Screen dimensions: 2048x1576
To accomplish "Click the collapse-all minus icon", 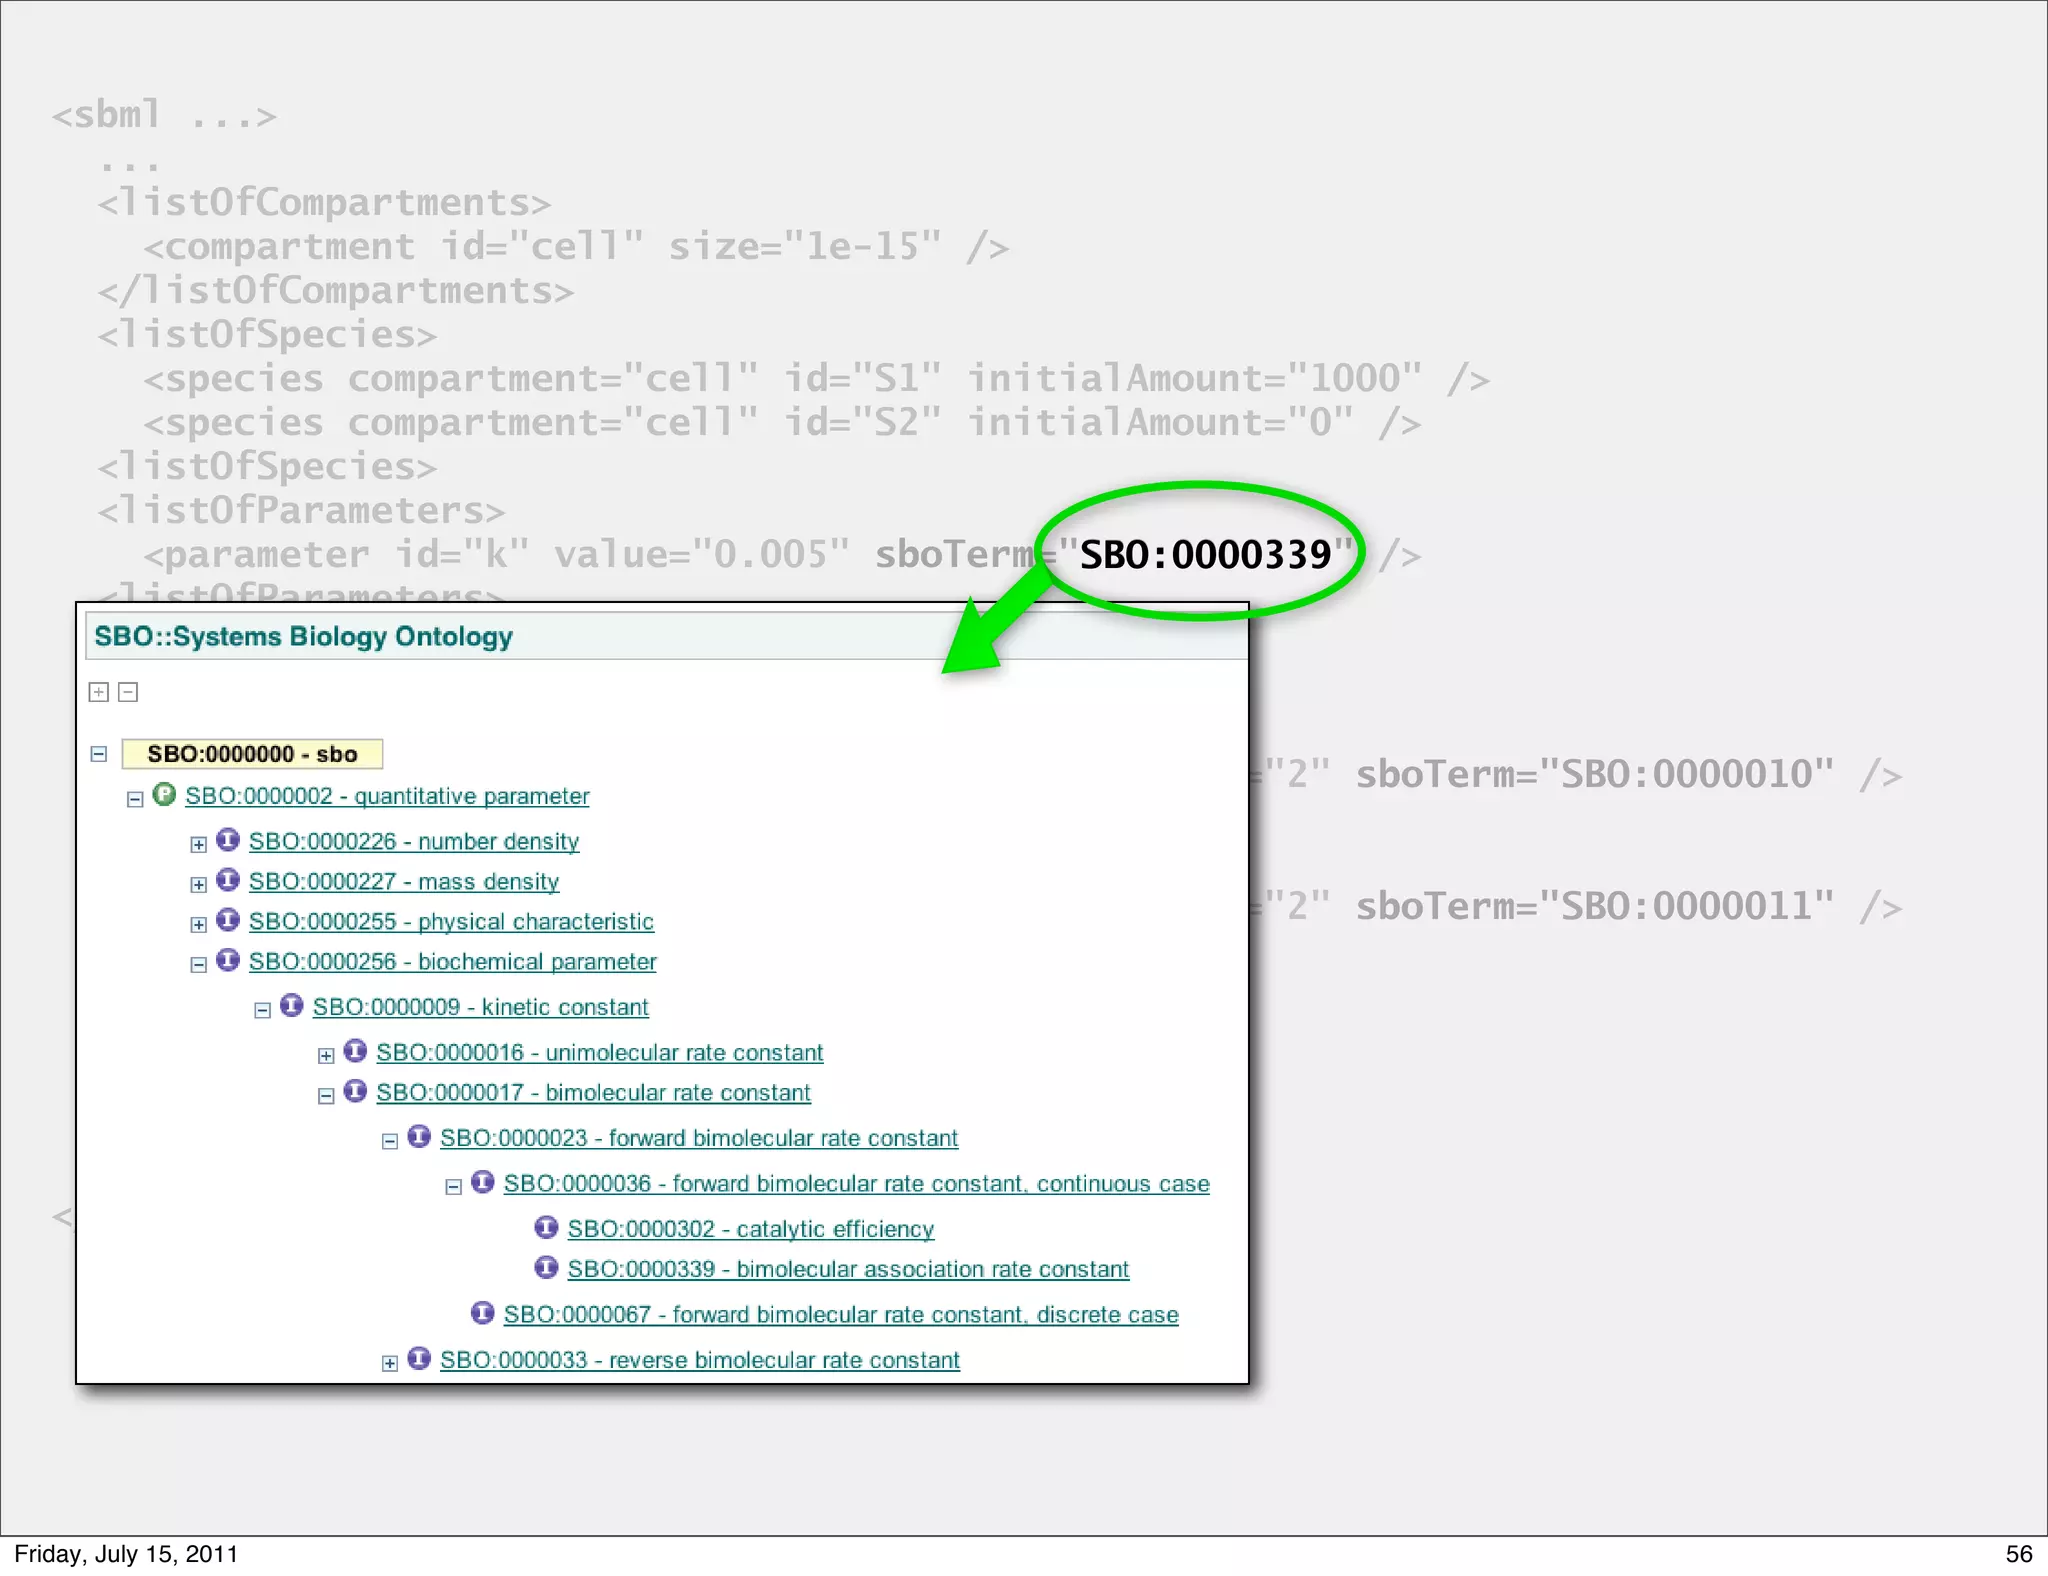I will pyautogui.click(x=128, y=692).
